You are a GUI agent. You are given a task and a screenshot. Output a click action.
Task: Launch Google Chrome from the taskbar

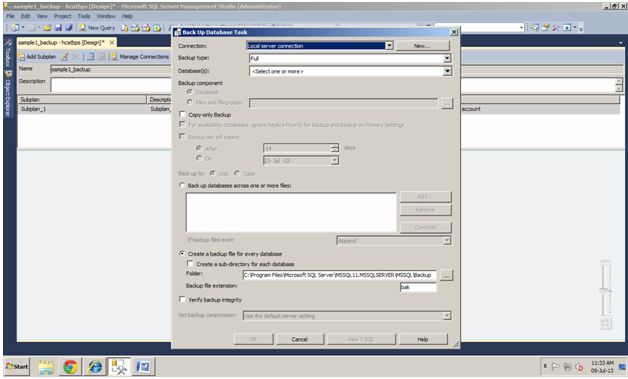pos(70,367)
